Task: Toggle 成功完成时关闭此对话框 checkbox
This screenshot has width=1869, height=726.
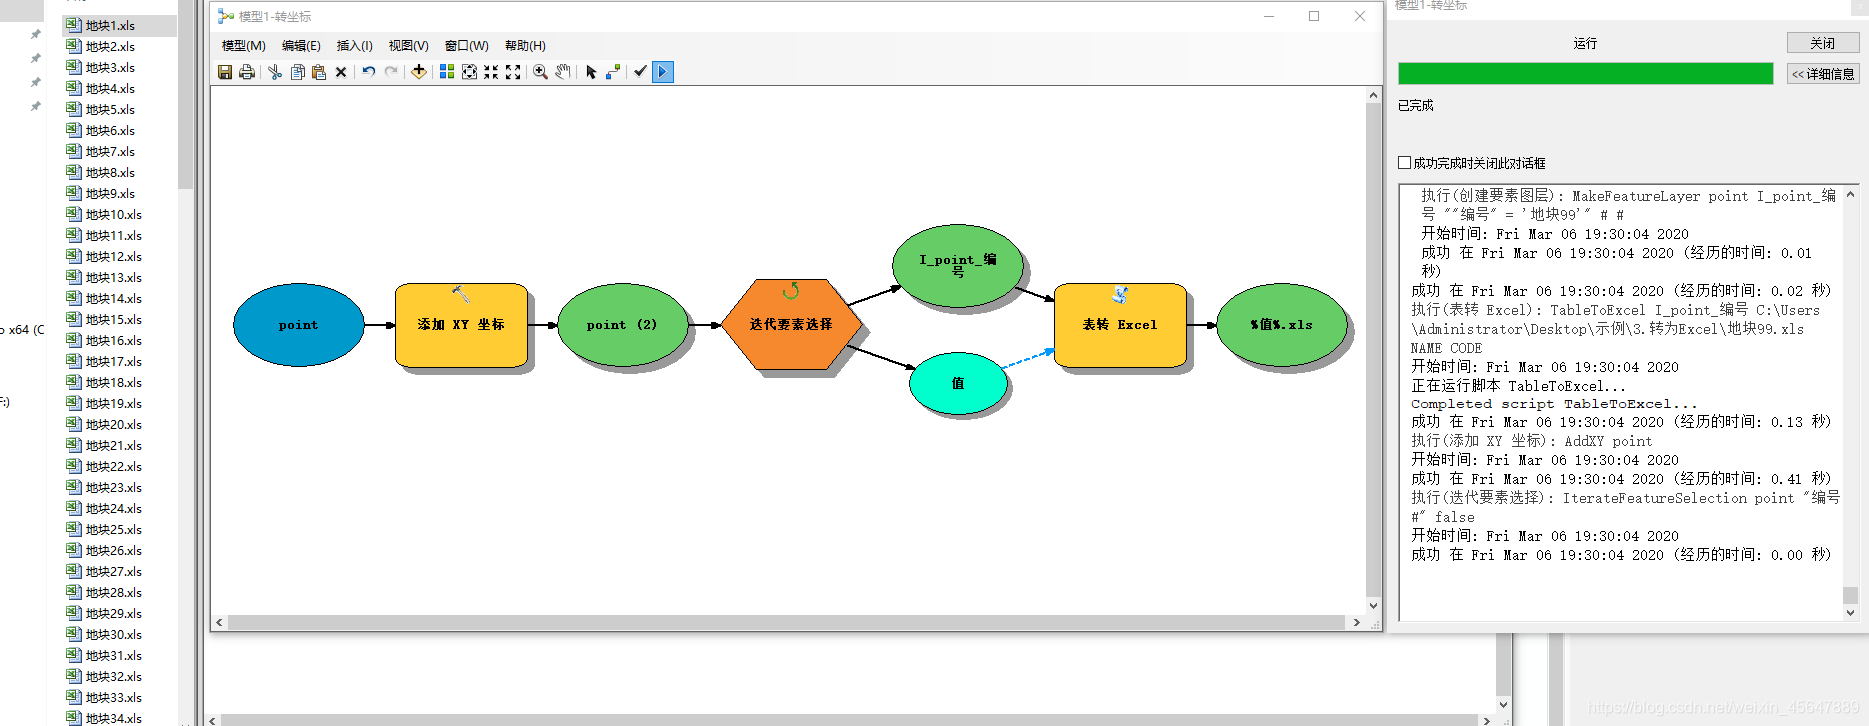Action: (1405, 163)
